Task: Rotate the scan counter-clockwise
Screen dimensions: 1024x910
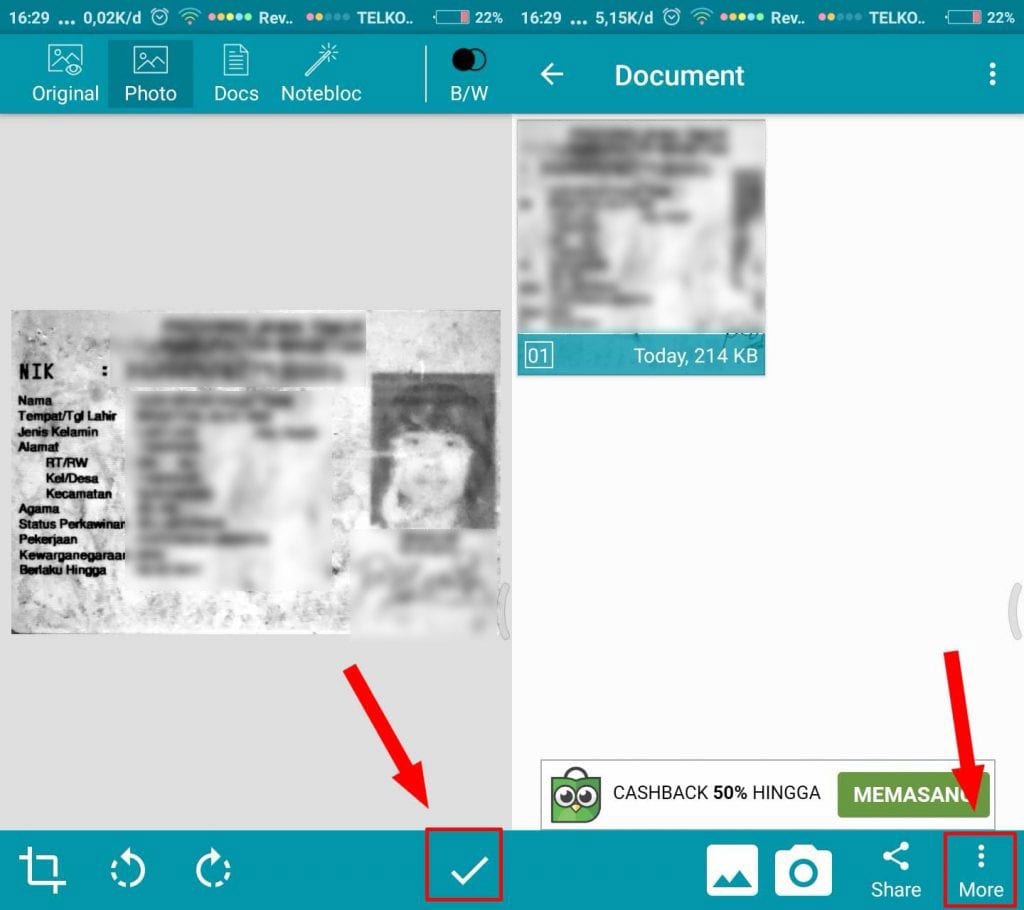Action: (127, 869)
